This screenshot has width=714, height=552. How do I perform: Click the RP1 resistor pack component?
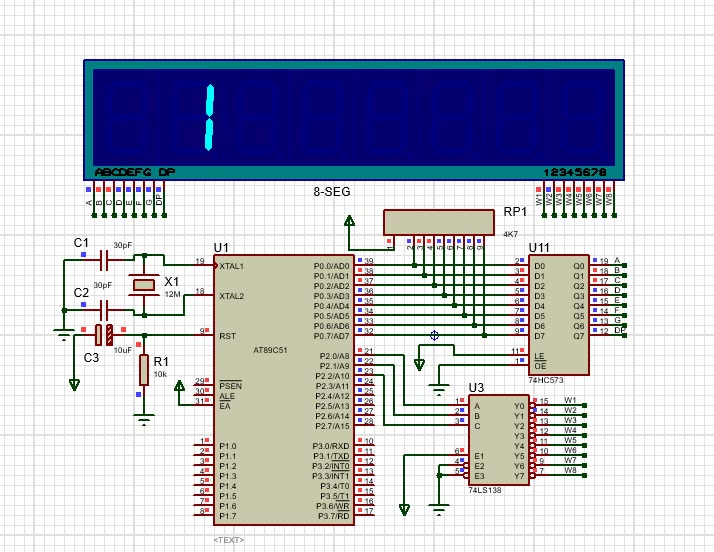pos(440,221)
